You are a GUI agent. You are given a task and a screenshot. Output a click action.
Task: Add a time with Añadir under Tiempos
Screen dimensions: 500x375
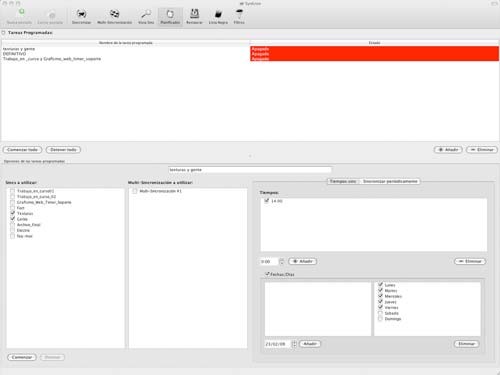point(302,261)
